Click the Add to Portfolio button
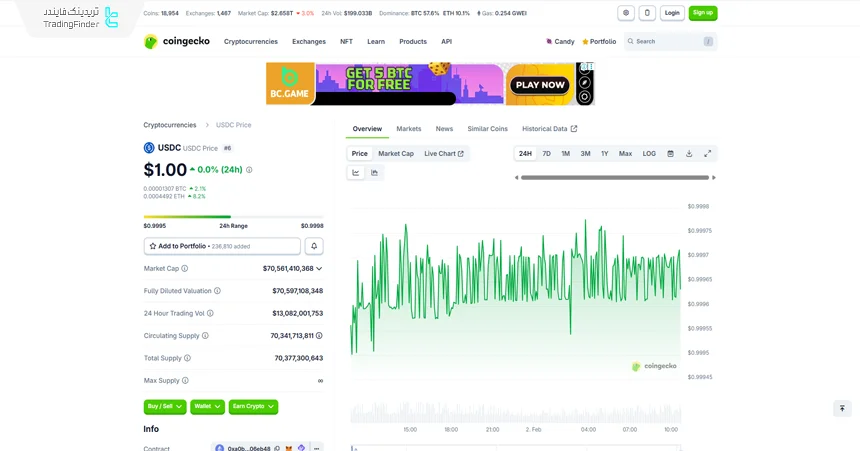 [222, 246]
